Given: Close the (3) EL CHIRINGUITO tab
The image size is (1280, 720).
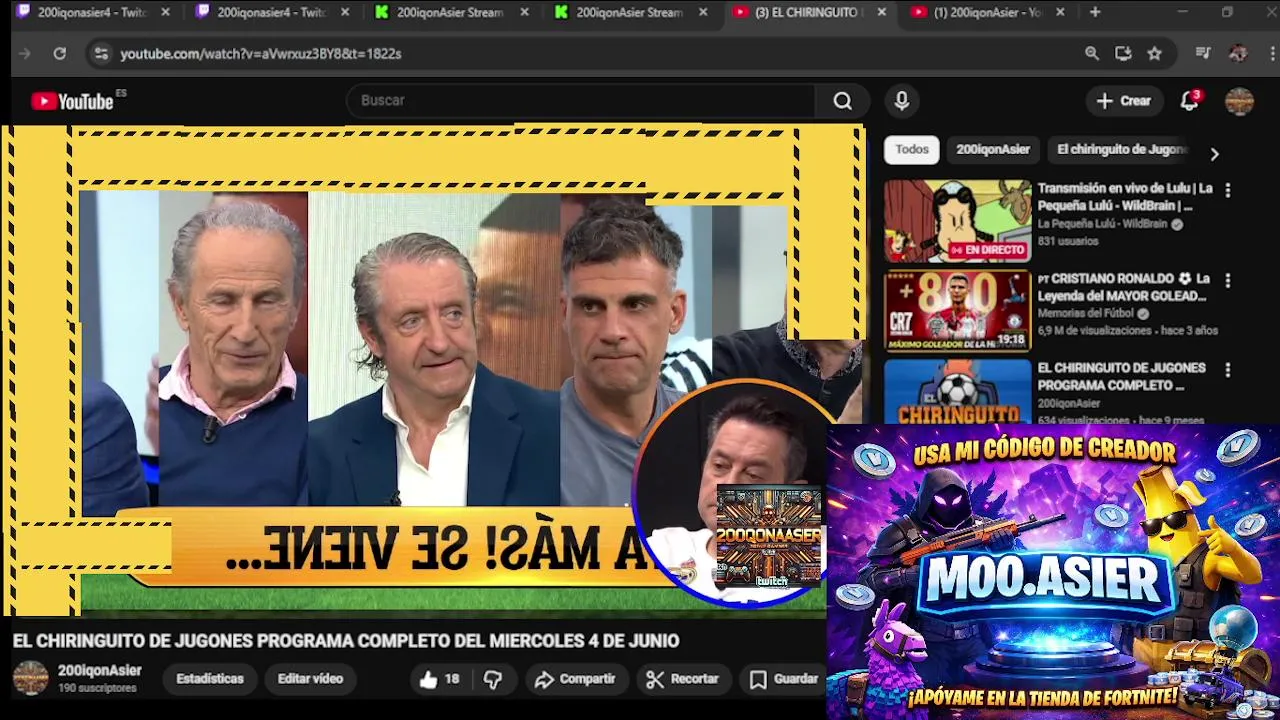Looking at the screenshot, I should (881, 12).
